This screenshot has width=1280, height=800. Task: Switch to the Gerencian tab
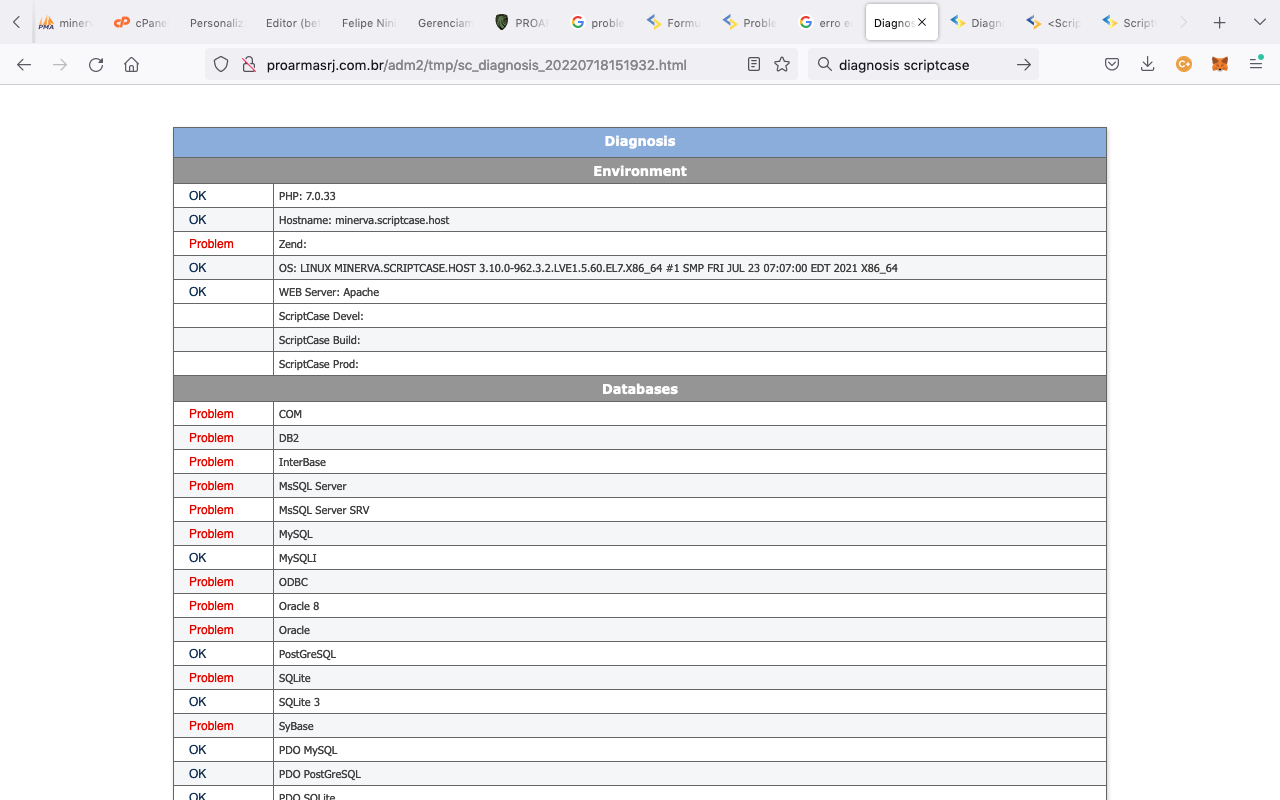tap(444, 22)
